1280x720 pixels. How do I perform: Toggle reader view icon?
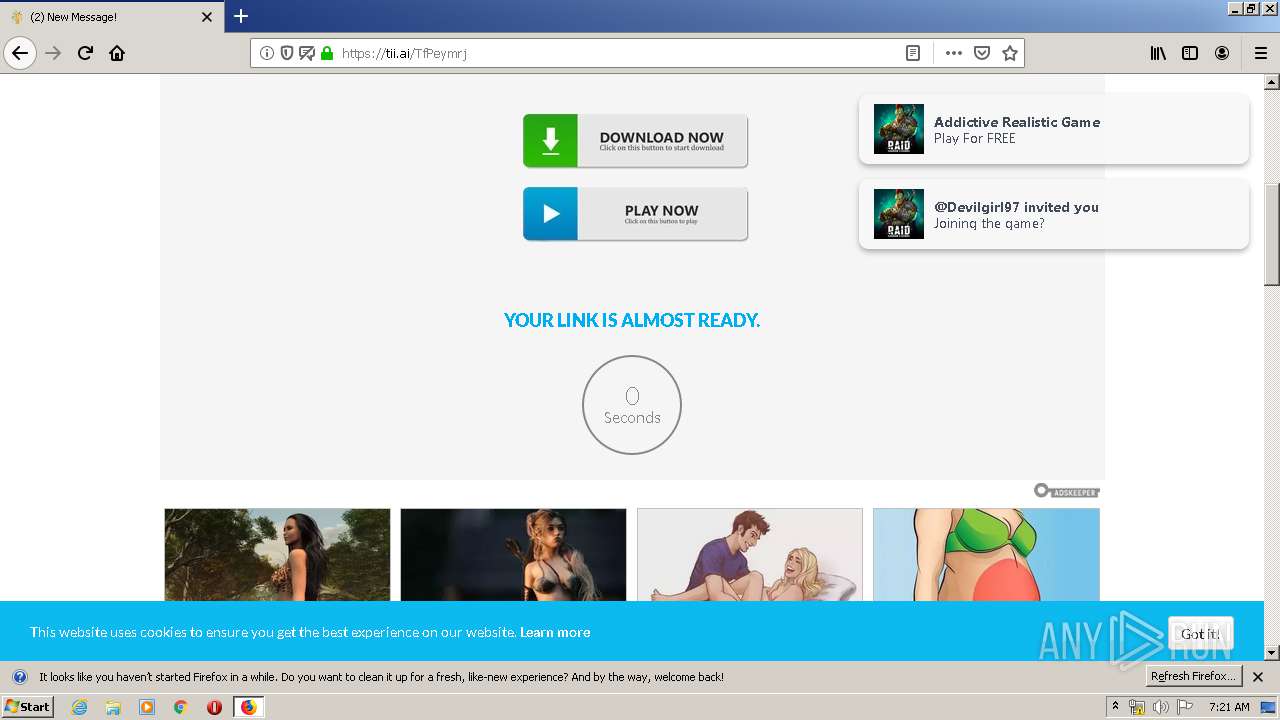(913, 53)
